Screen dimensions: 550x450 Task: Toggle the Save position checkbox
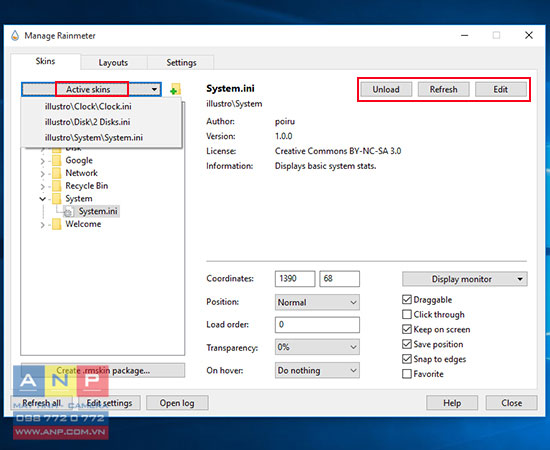tap(407, 344)
